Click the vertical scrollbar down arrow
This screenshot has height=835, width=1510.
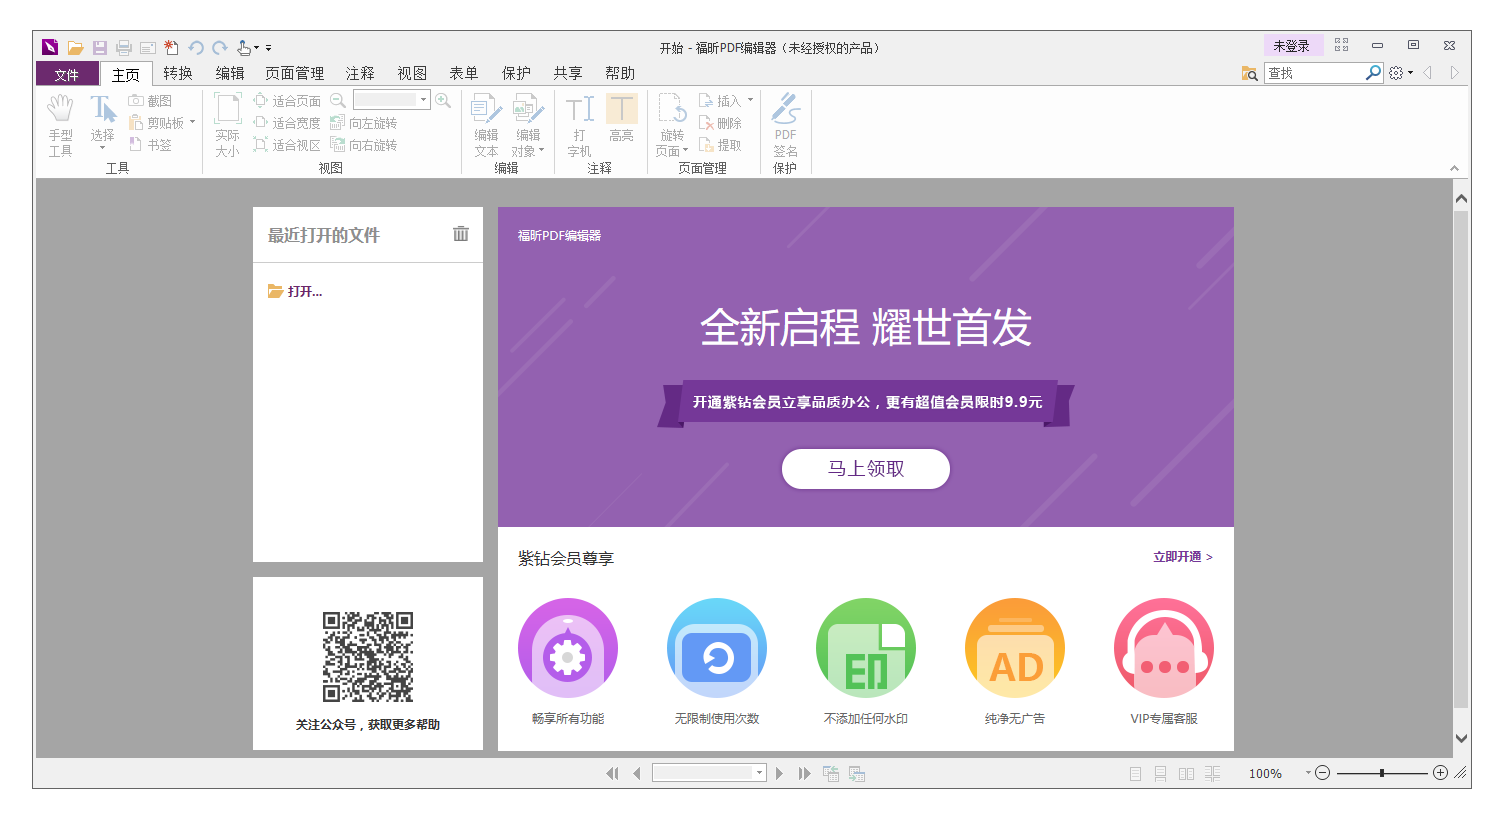[x=1461, y=738]
